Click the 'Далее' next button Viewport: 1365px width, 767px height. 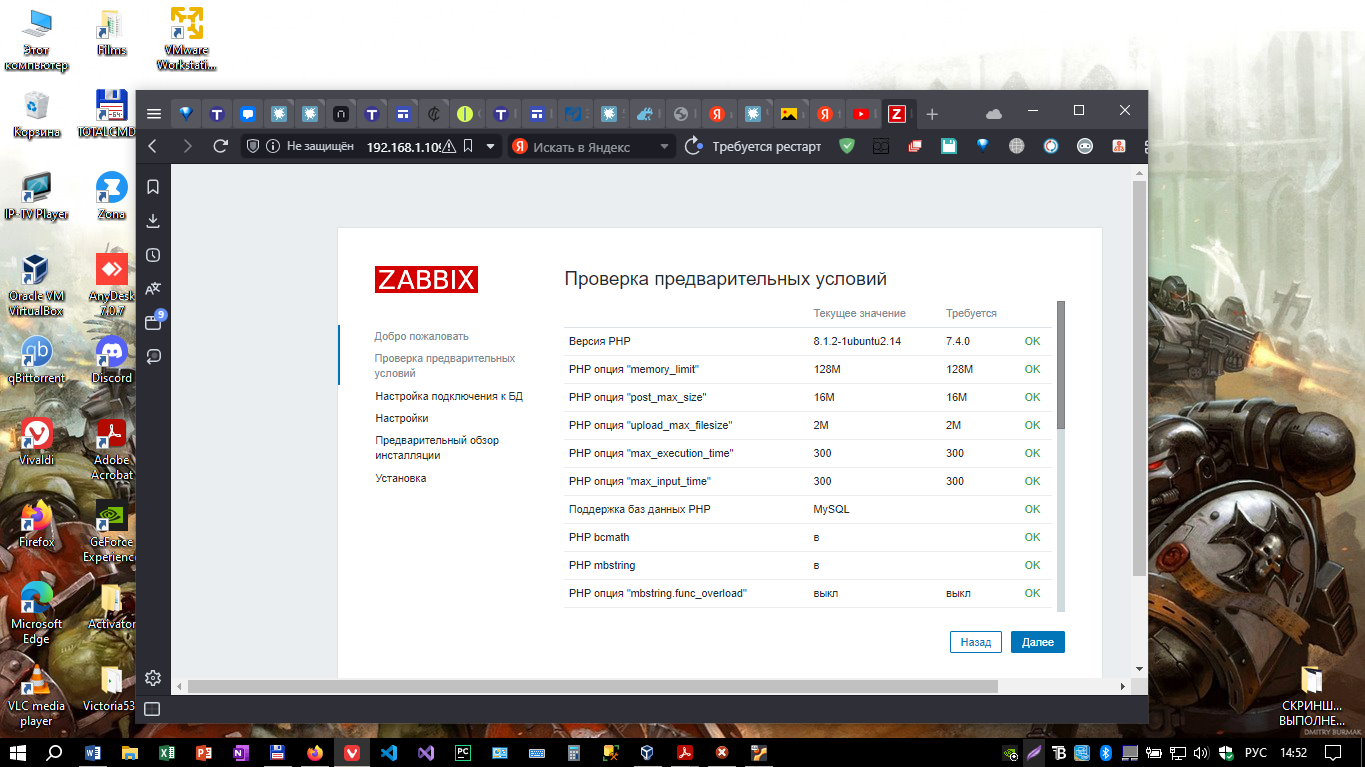[1037, 642]
